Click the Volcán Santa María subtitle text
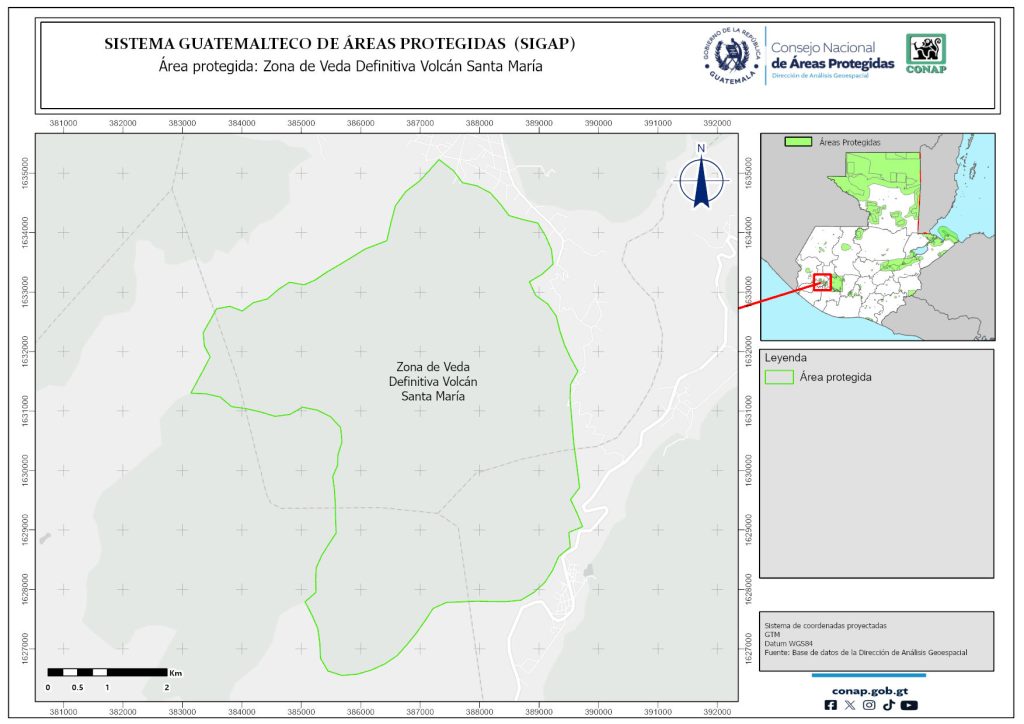 [x=351, y=67]
